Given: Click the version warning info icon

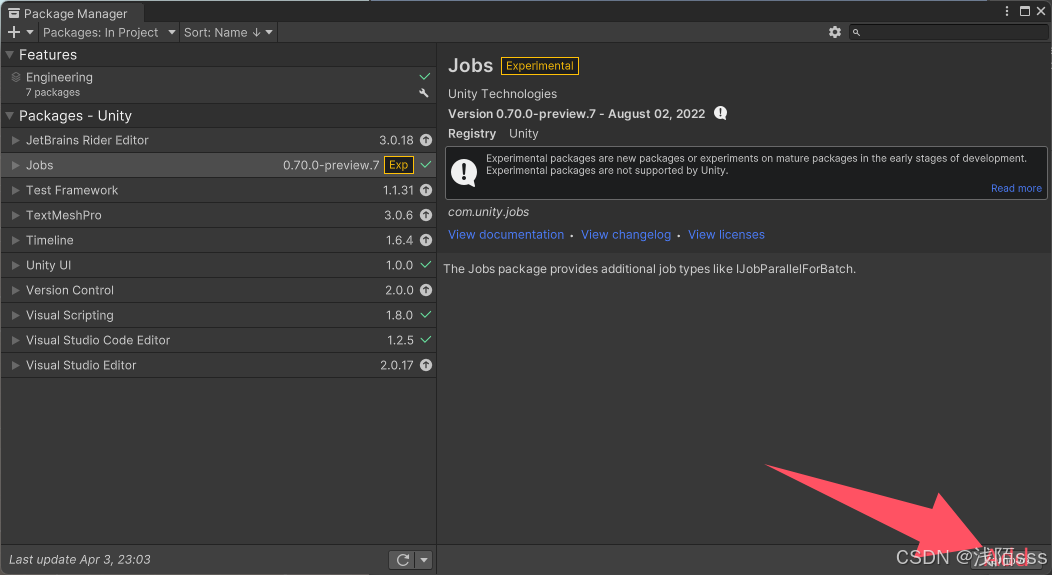Looking at the screenshot, I should click(721, 113).
